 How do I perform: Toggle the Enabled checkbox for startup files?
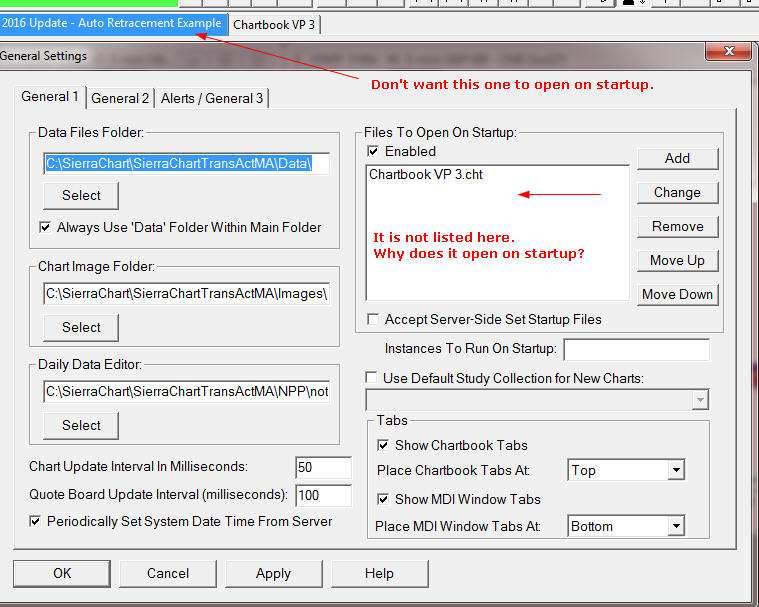tap(373, 151)
